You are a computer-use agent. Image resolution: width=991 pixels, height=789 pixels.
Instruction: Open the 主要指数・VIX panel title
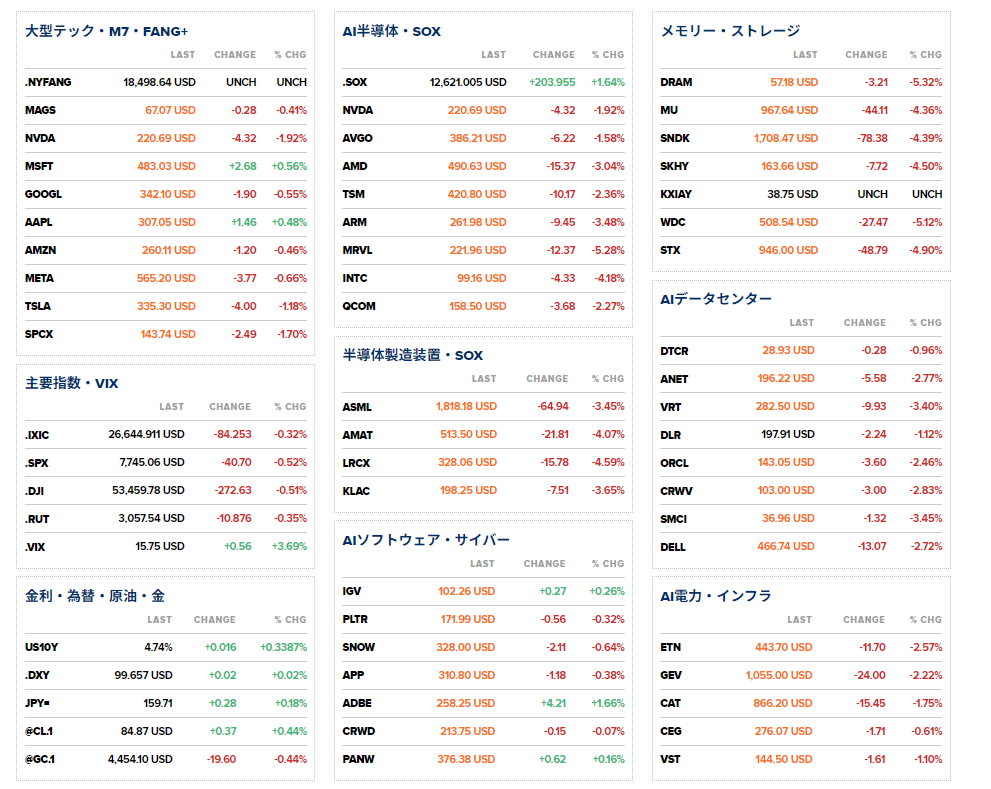(71, 383)
